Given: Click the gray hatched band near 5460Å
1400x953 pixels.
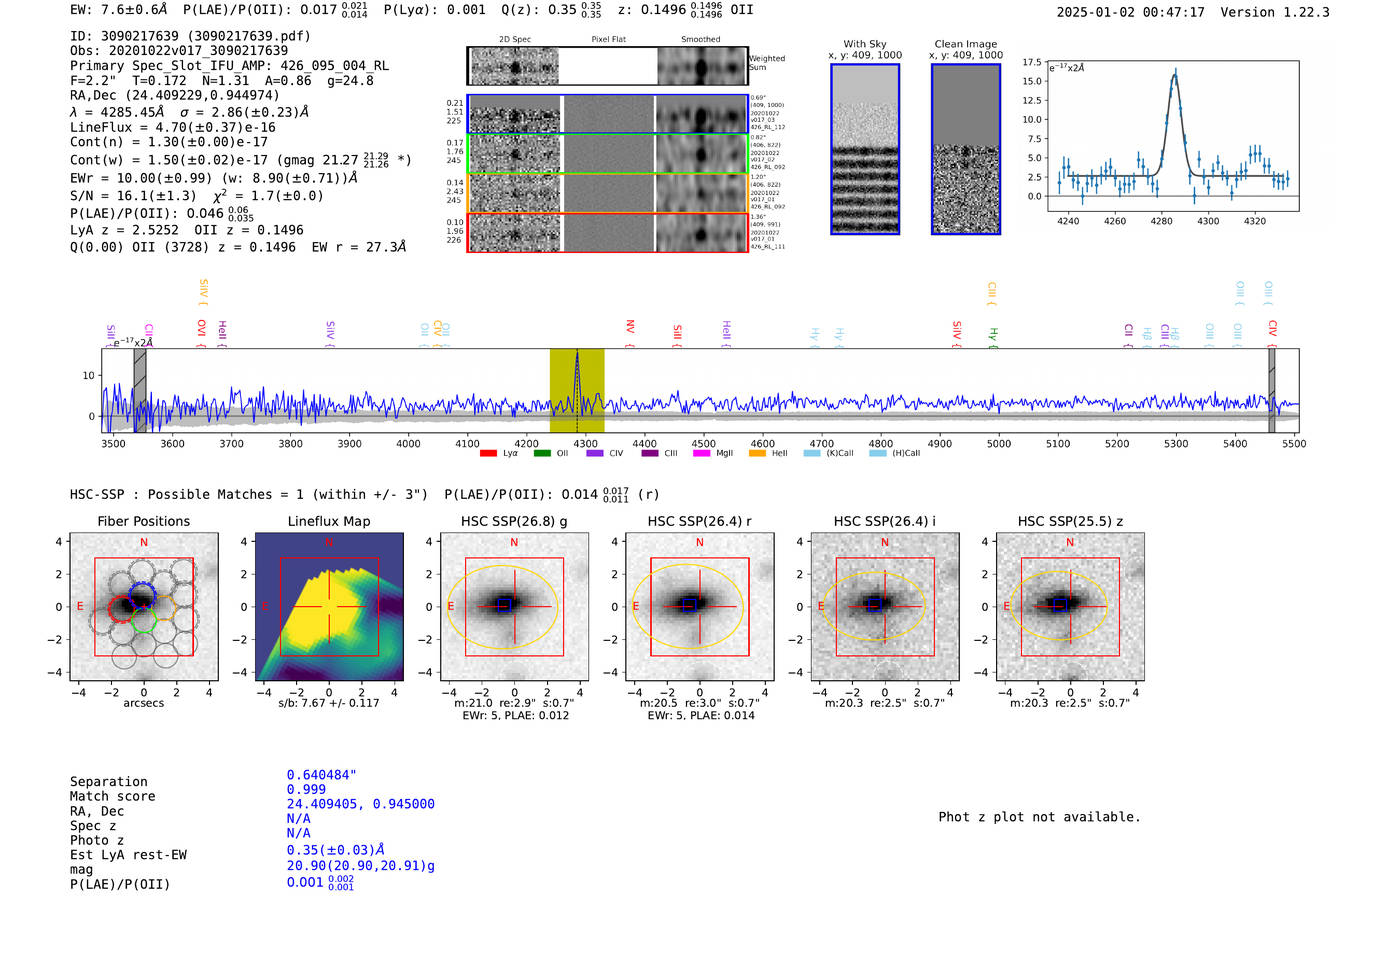Looking at the screenshot, I should click(x=1272, y=390).
